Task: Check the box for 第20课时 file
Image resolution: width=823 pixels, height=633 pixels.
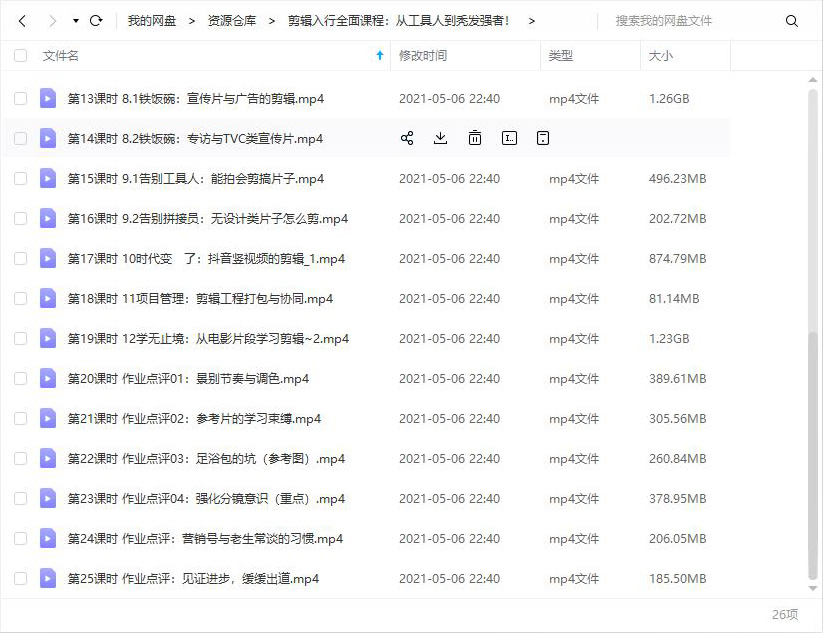Action: coord(20,378)
